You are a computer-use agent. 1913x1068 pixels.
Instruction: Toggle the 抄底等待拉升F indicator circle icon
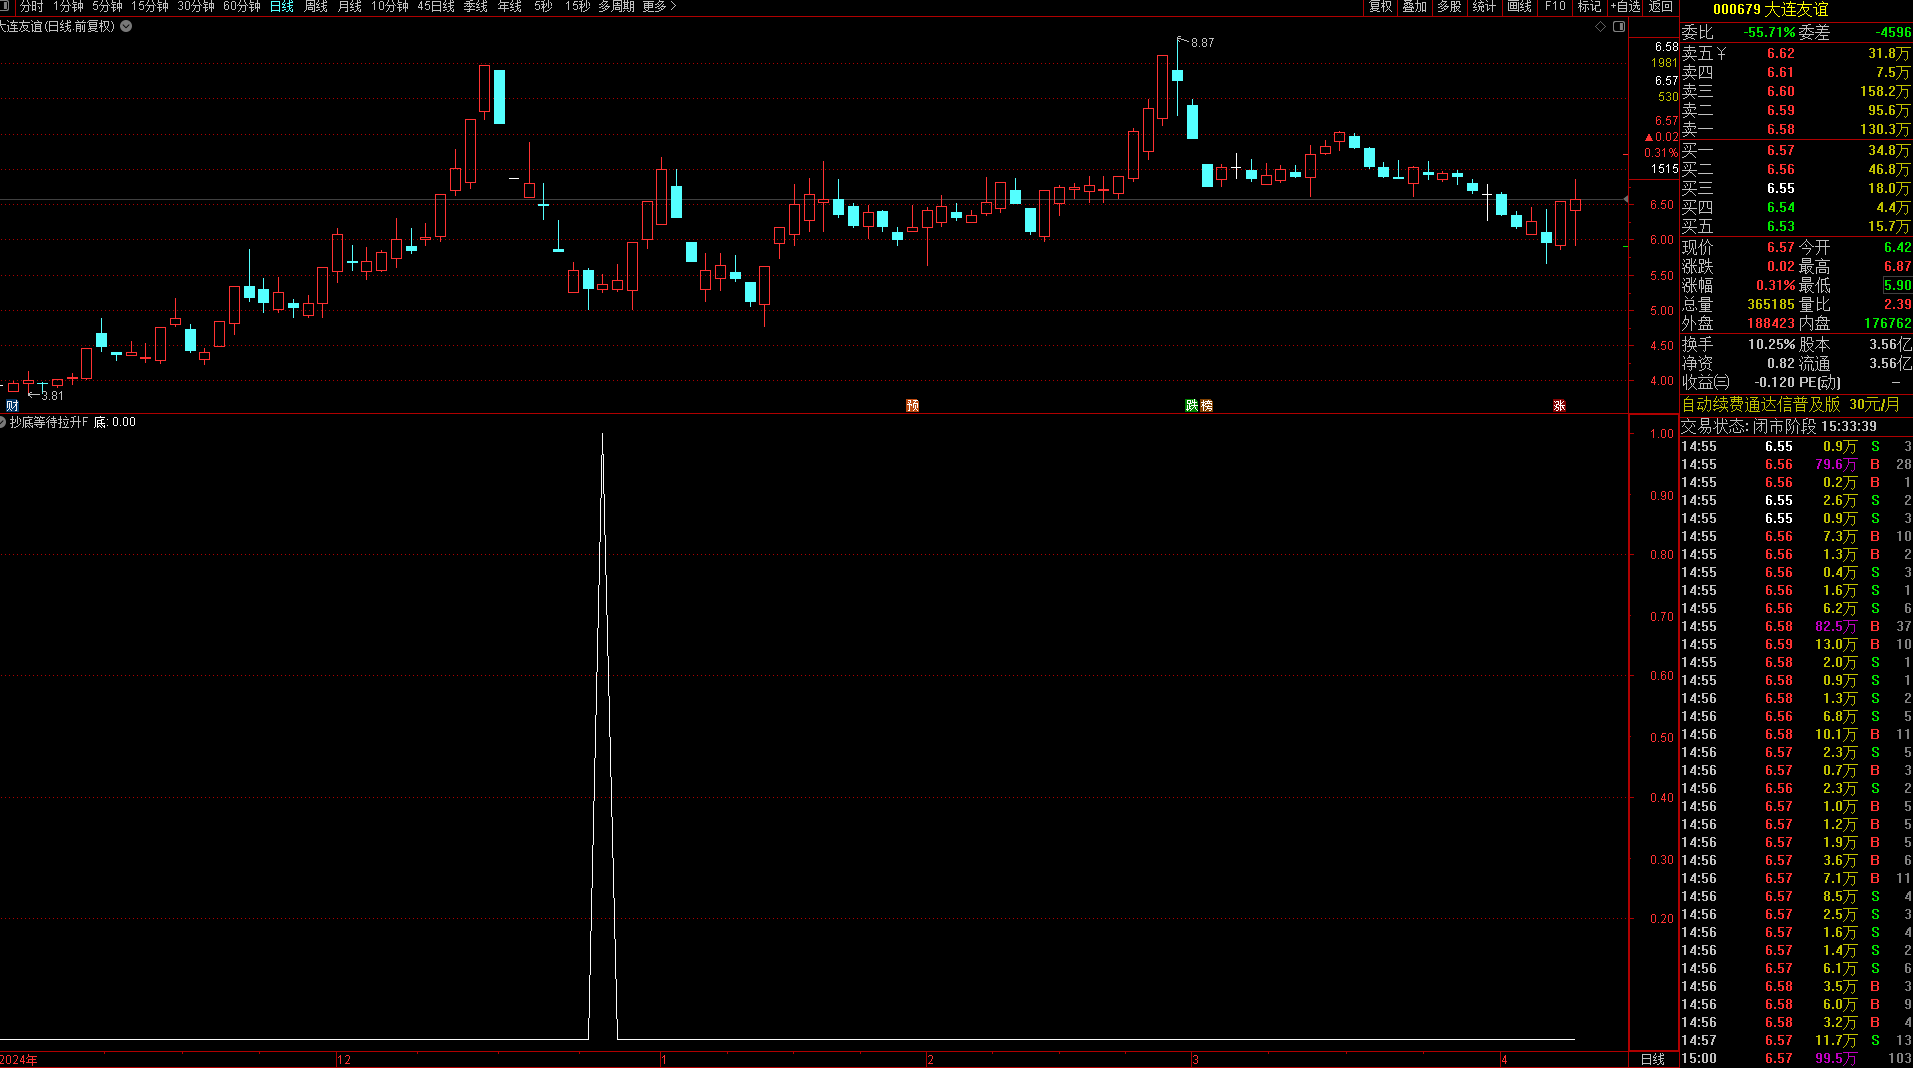4,422
